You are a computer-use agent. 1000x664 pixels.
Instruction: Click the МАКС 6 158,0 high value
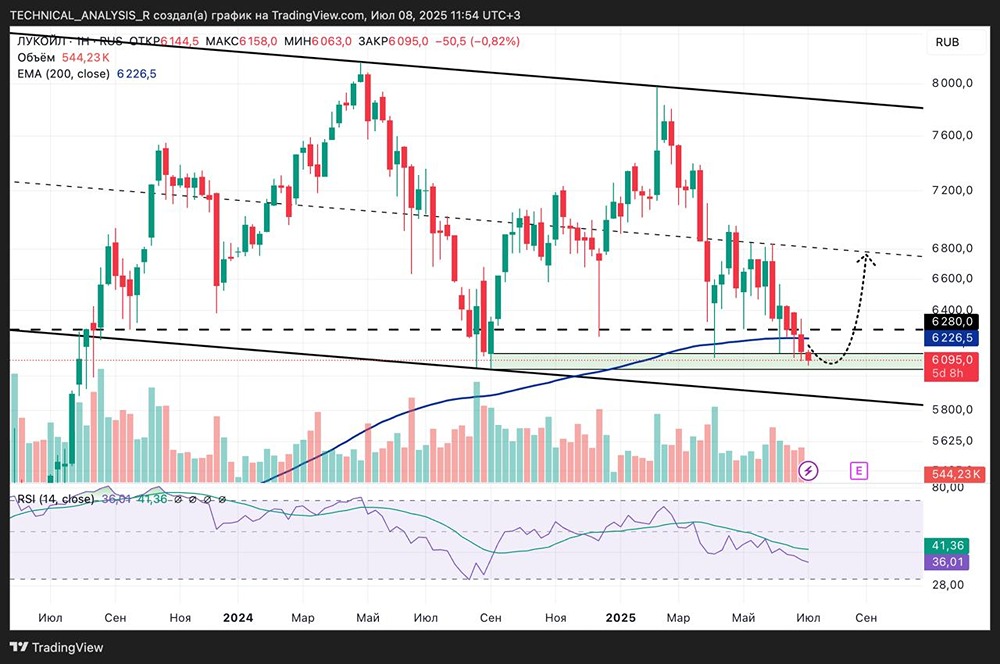pos(242,41)
